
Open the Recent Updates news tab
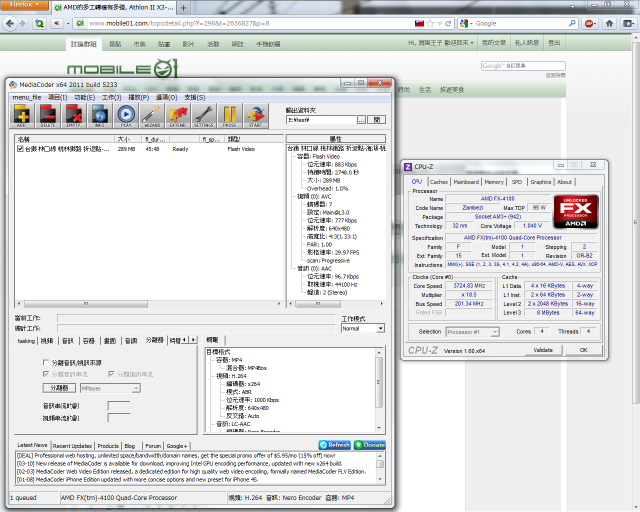pyautogui.click(x=72, y=446)
